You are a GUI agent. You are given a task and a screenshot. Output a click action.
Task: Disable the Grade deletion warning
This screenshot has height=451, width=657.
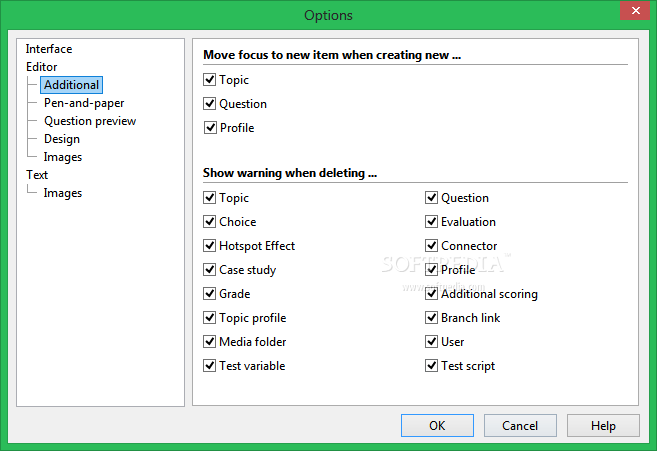point(210,293)
